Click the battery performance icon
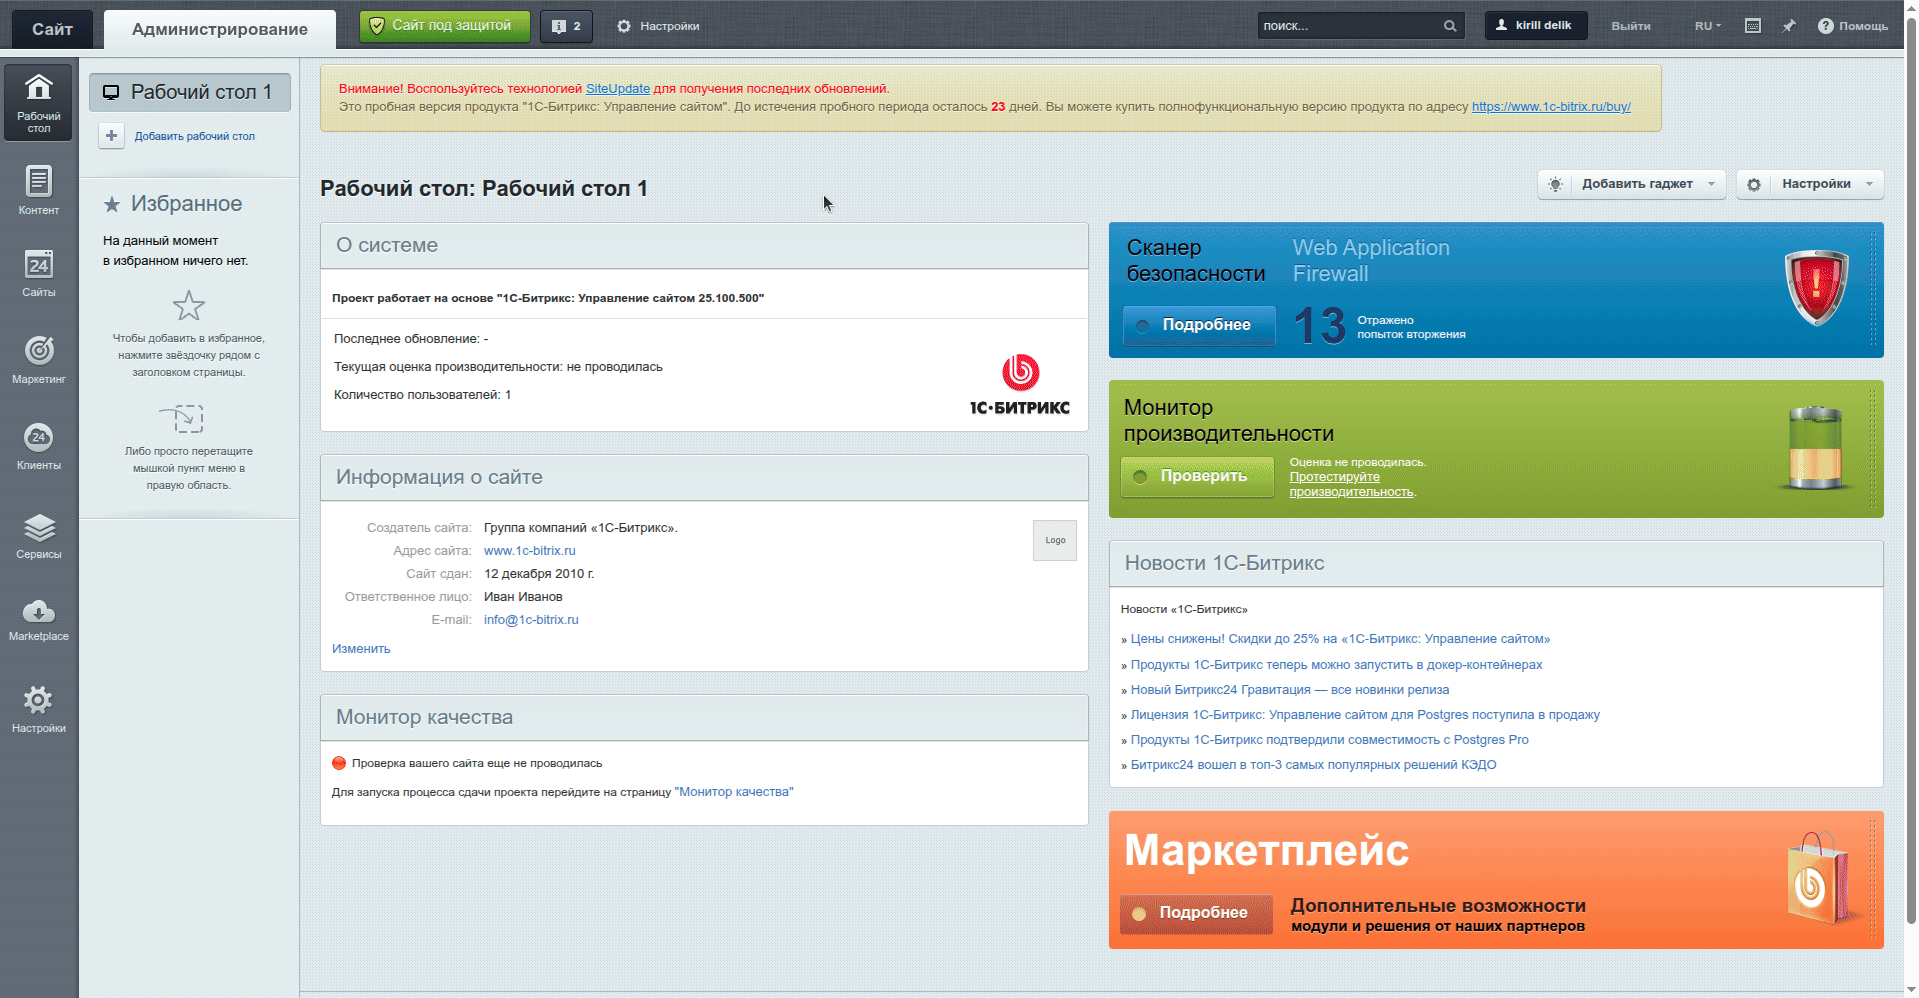Image resolution: width=1919 pixels, height=998 pixels. coord(1815,448)
